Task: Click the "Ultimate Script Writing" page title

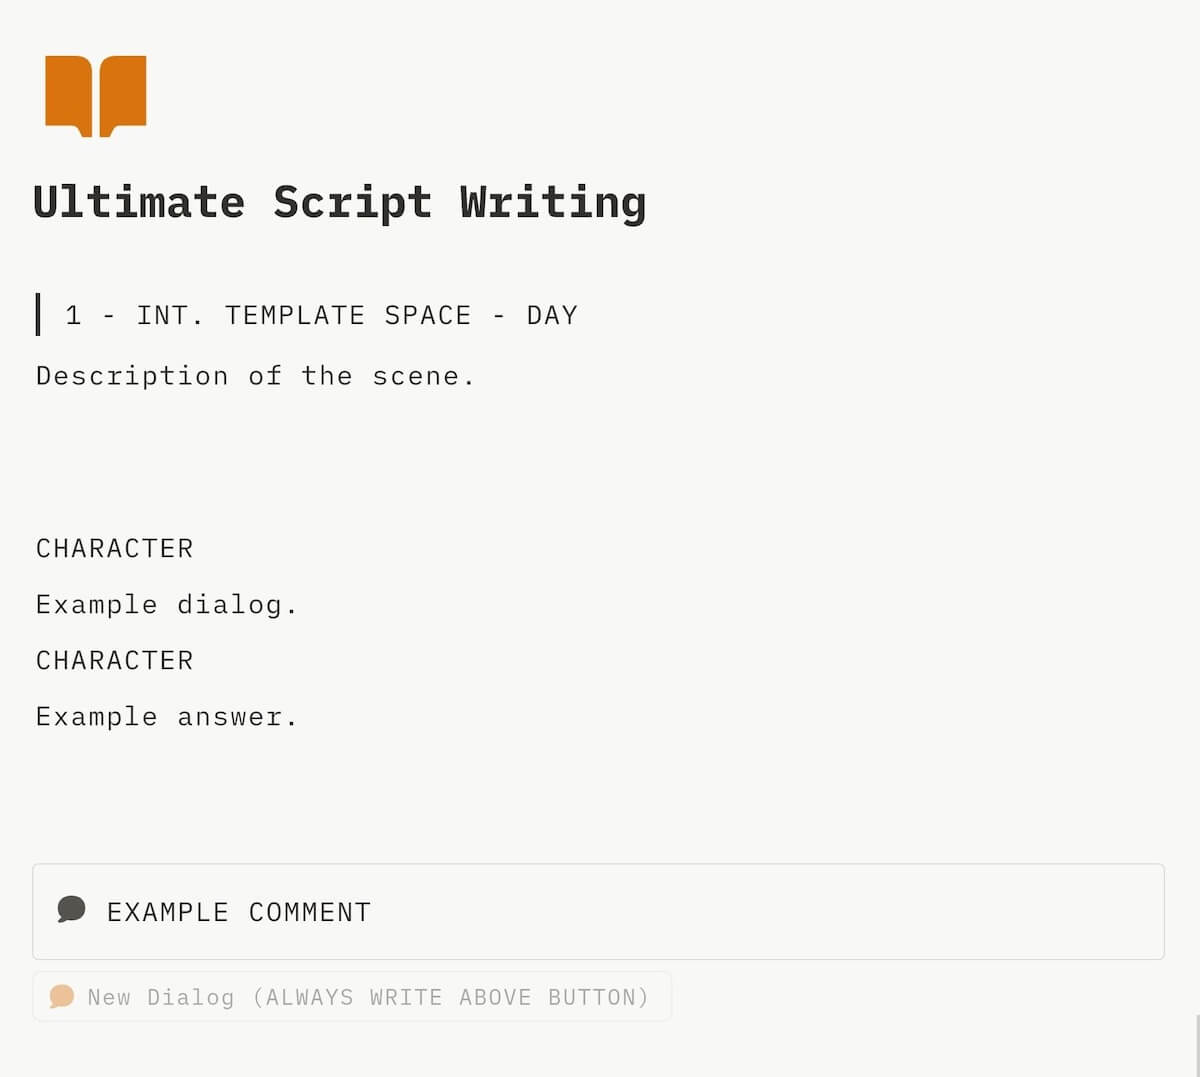Action: (339, 202)
